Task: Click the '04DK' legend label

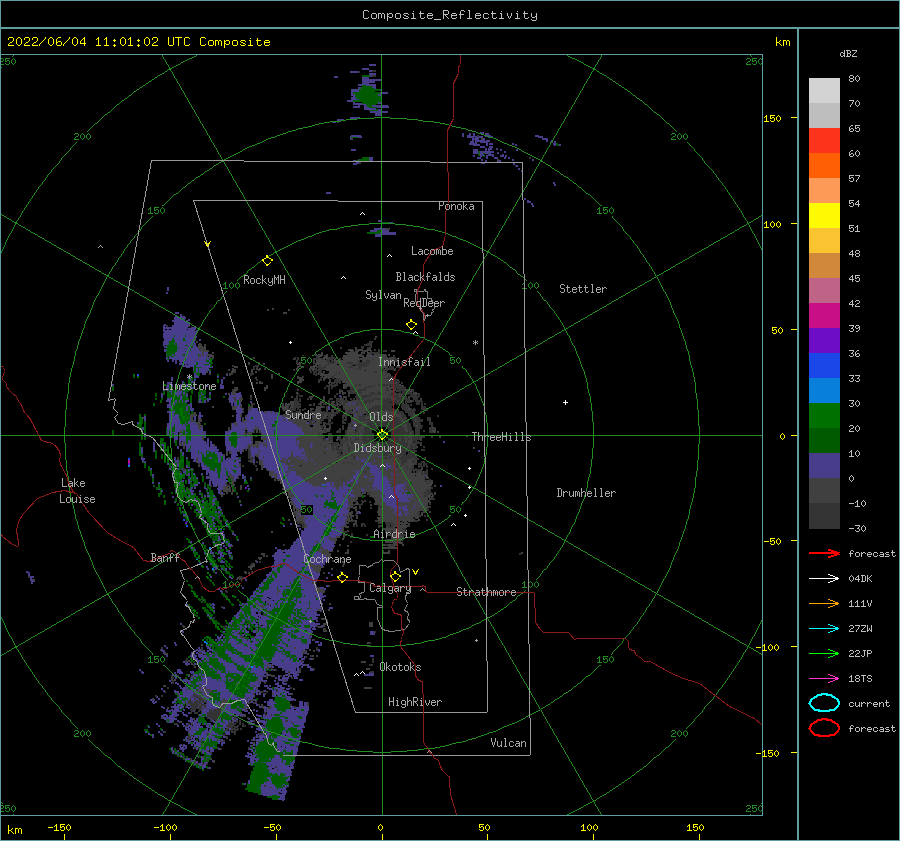Action: click(860, 579)
